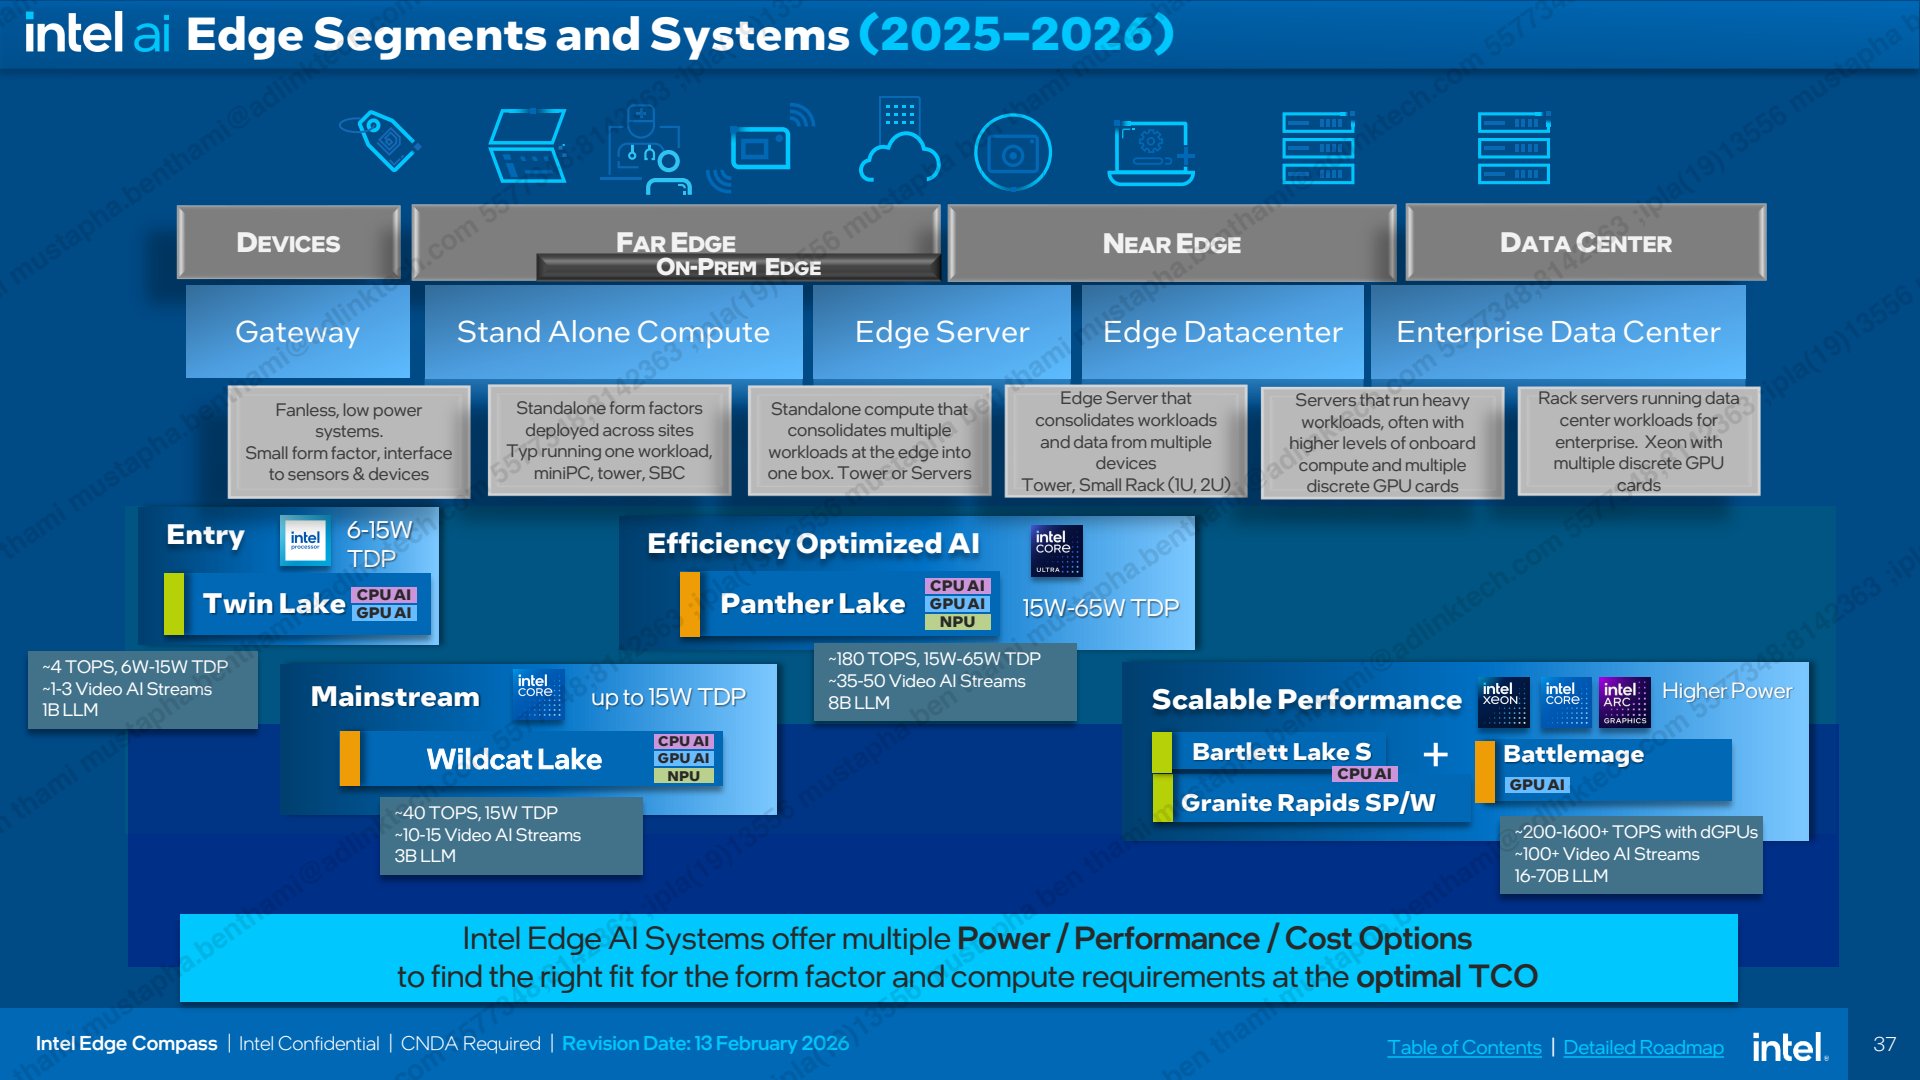The height and width of the screenshot is (1080, 1920).
Task: Click the Gateway category box
Action: point(297,331)
